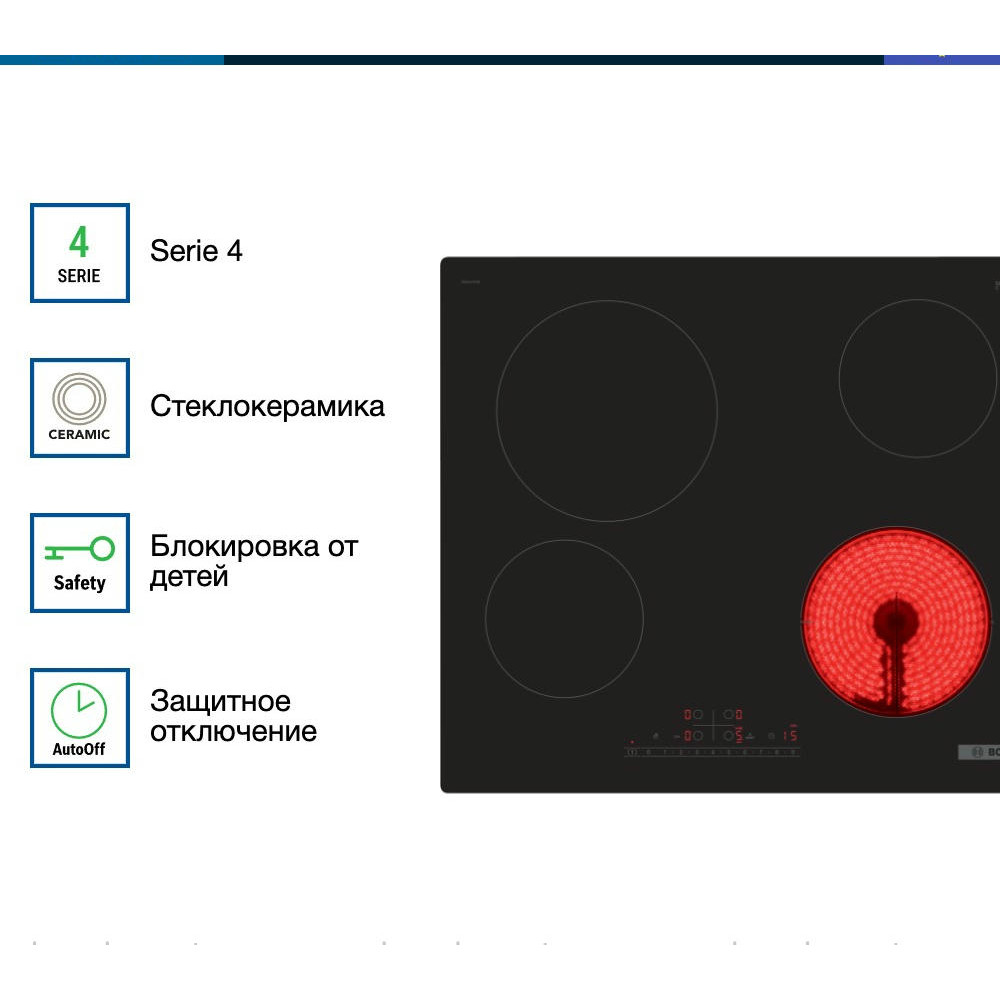
Task: Click the AutoOff clock icon
Action: tap(80, 710)
